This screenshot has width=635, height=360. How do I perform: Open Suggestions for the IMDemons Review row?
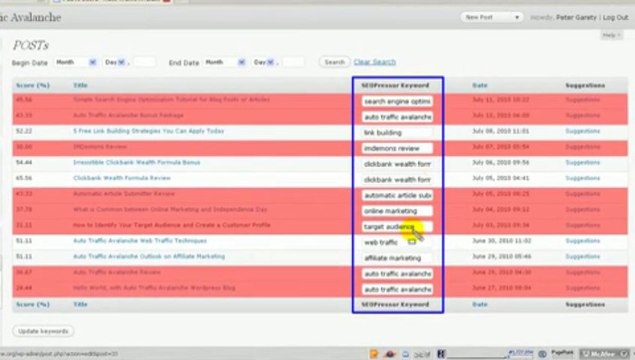point(582,147)
